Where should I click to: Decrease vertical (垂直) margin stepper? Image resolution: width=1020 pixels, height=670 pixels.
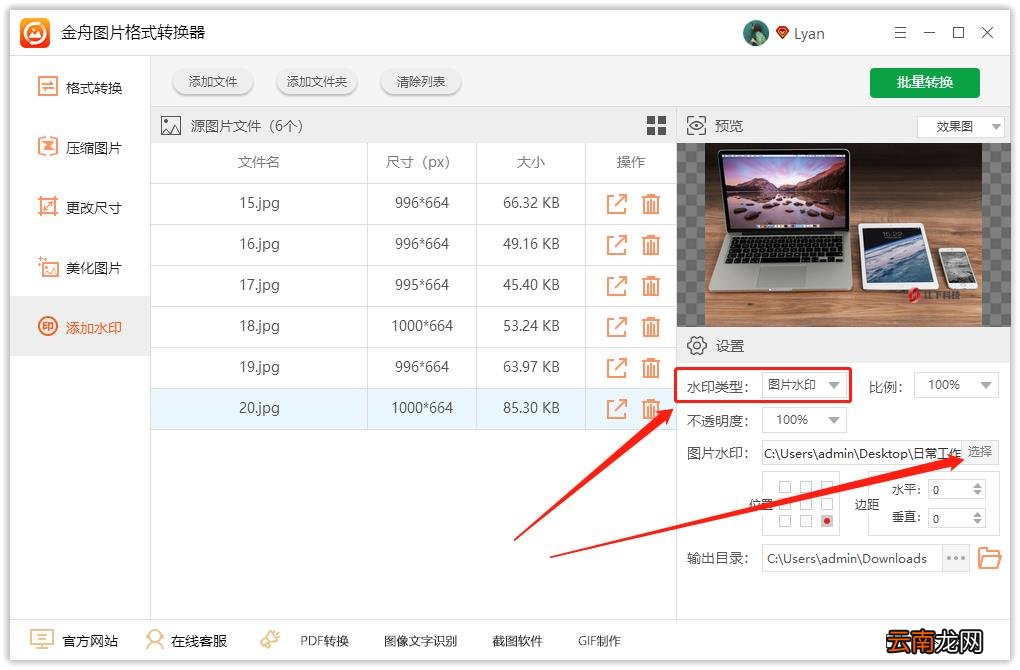[x=977, y=522]
